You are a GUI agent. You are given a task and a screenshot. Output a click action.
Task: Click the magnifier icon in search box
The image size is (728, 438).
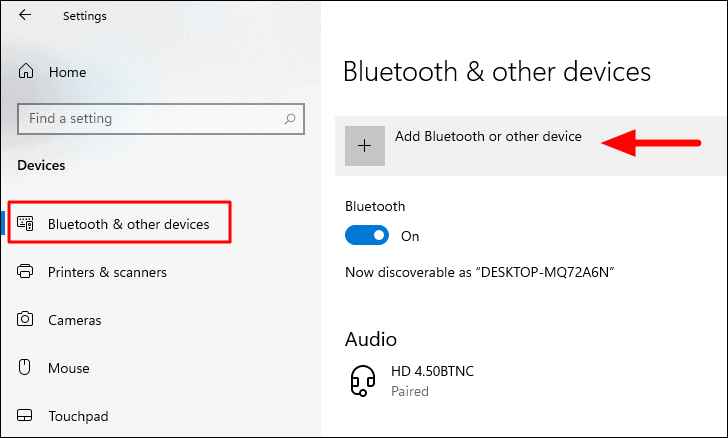290,119
